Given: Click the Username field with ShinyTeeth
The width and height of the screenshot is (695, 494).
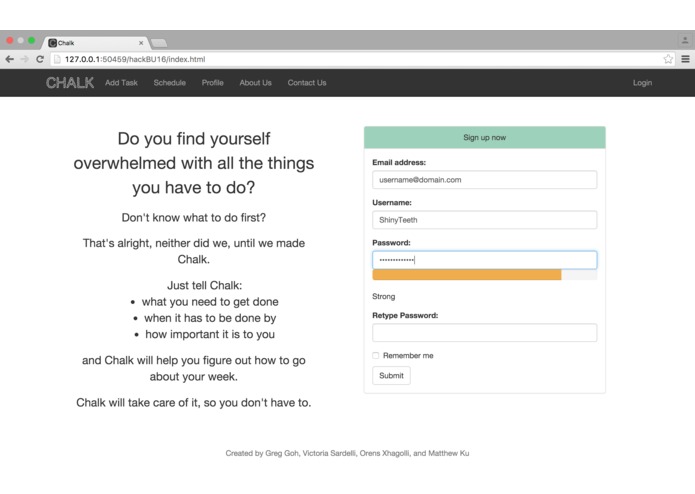Looking at the screenshot, I should click(484, 220).
